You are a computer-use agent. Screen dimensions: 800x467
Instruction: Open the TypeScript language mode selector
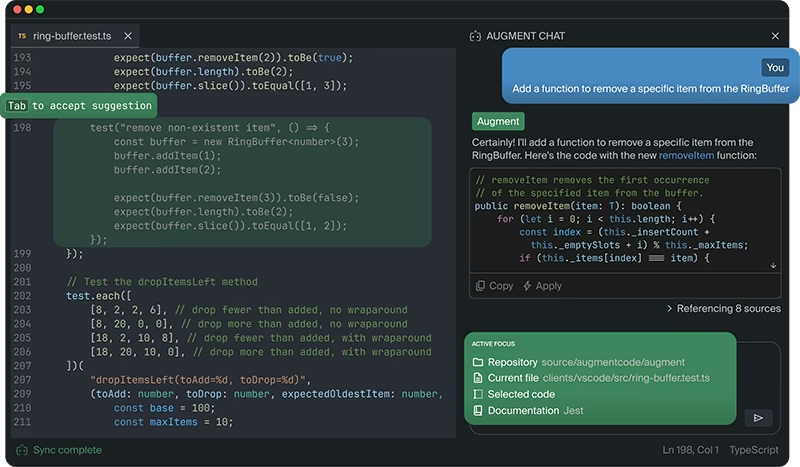pyautogui.click(x=754, y=450)
